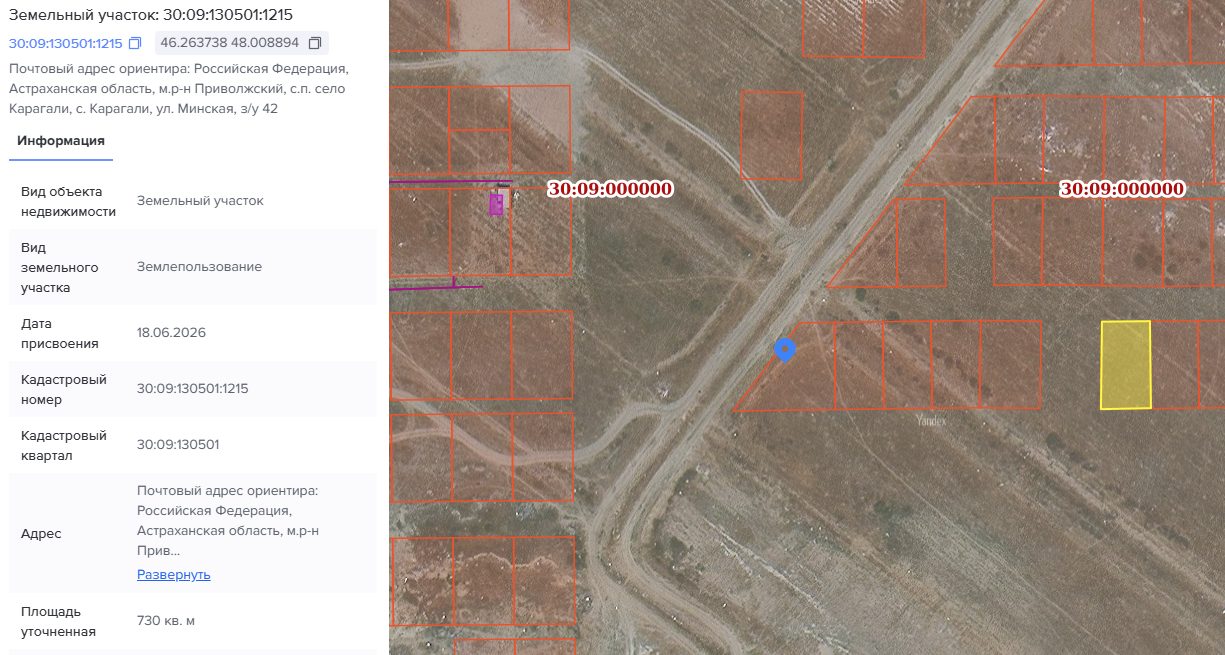
Task: Open the blue 30:09:130501:1215 cadastral link
Action: (65, 43)
